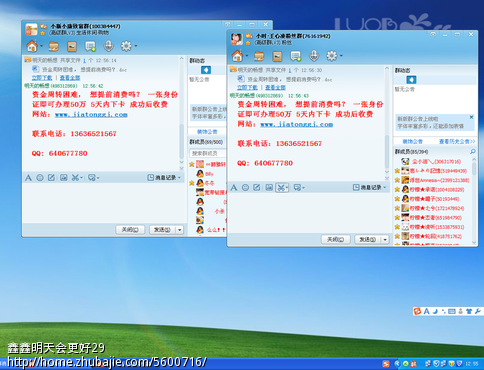Open send options arrow beside 发送 in left window
This screenshot has height=370, width=484.
pyautogui.click(x=180, y=230)
